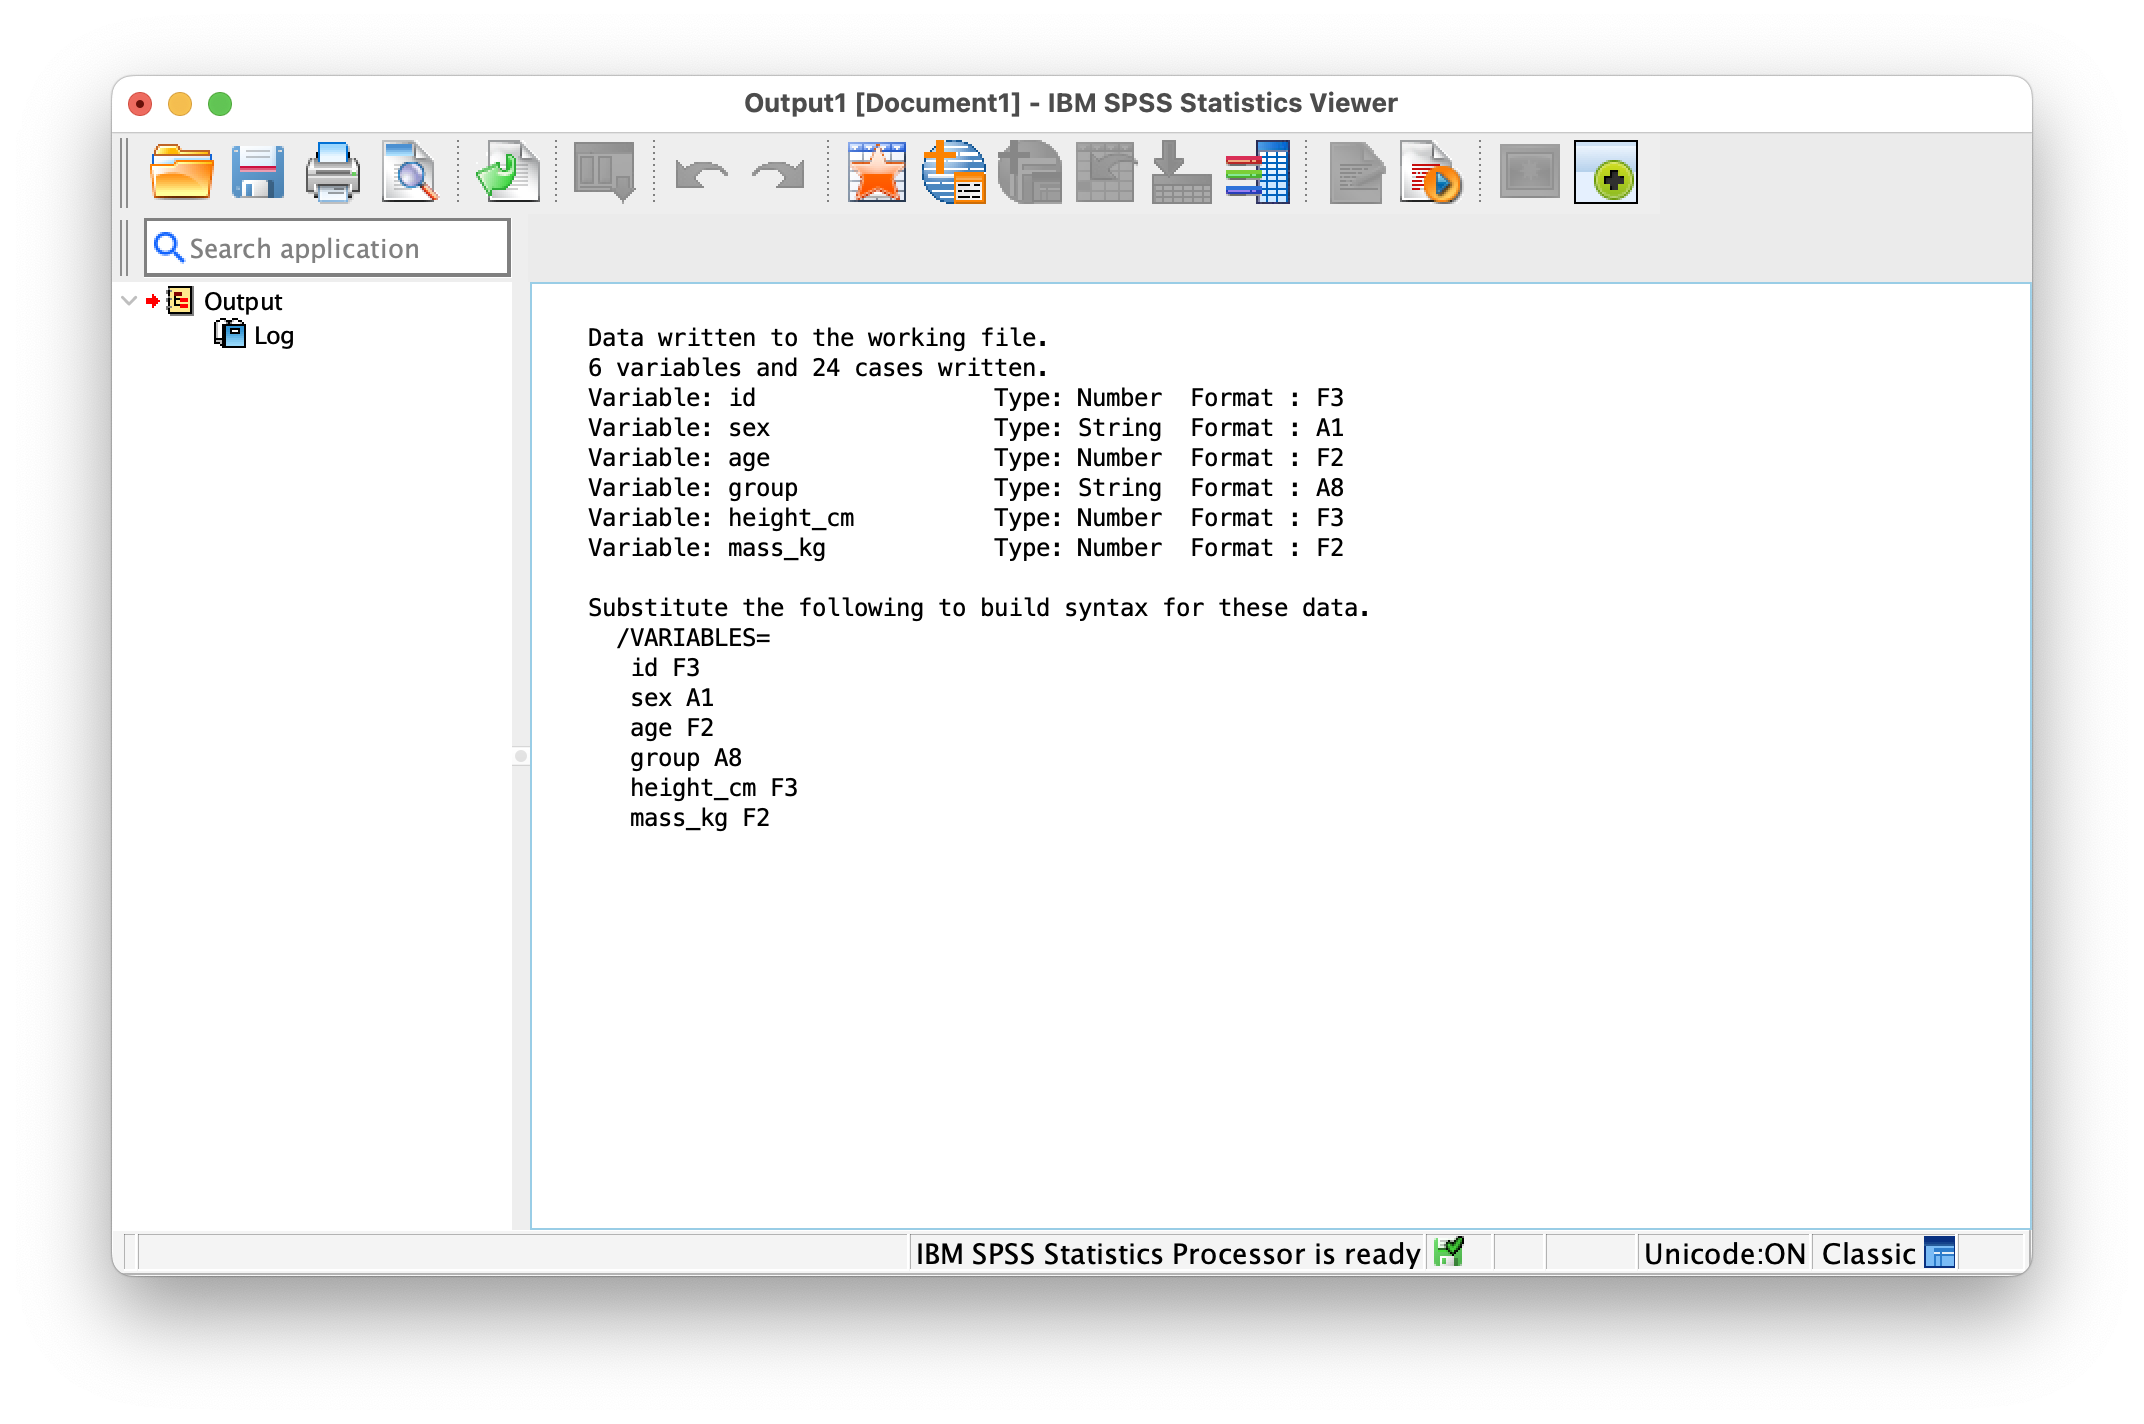The height and width of the screenshot is (1424, 2144).
Task: Click the Print icon
Action: click(x=332, y=172)
